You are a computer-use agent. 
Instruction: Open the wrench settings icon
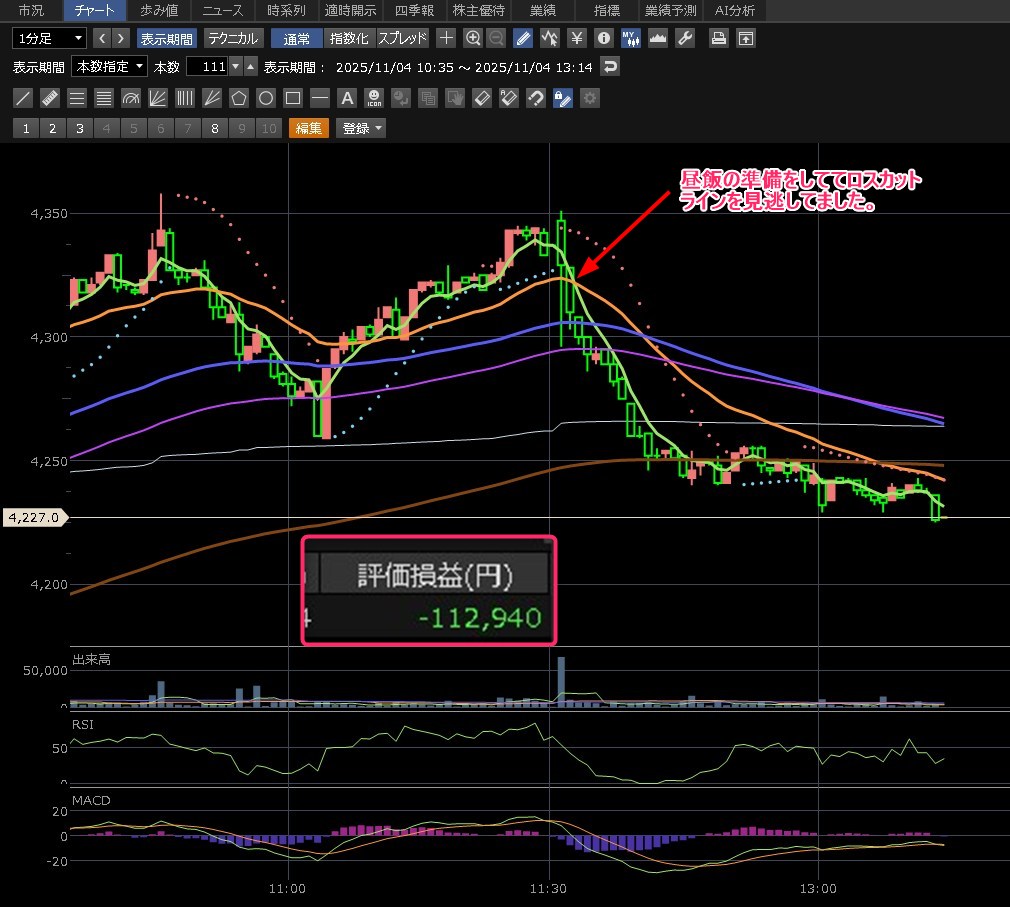685,39
